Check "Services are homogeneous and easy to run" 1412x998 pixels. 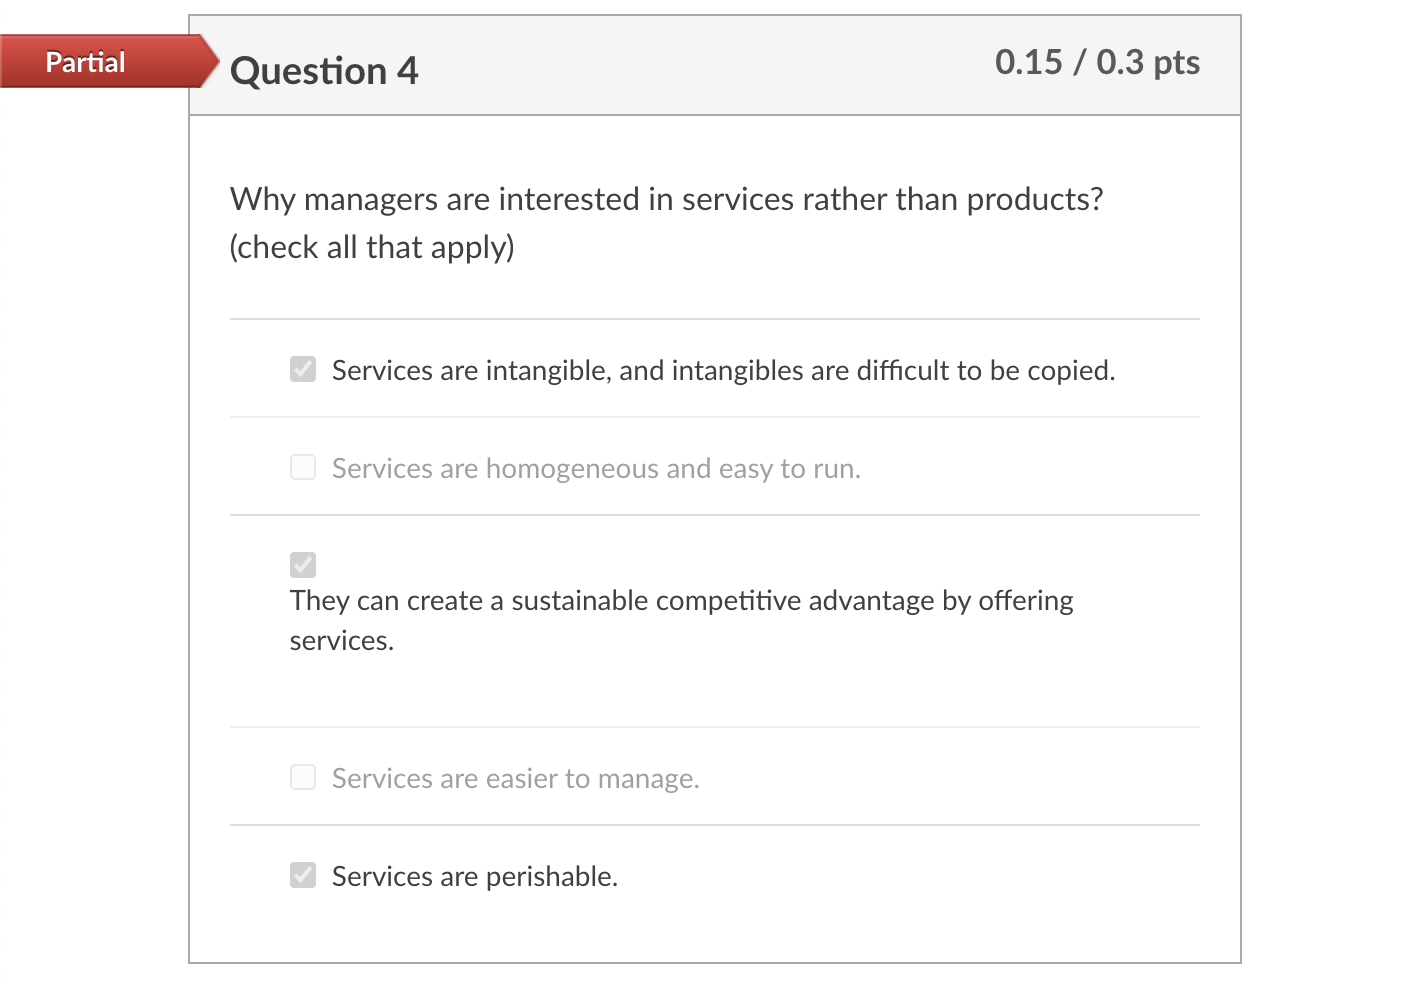302,467
